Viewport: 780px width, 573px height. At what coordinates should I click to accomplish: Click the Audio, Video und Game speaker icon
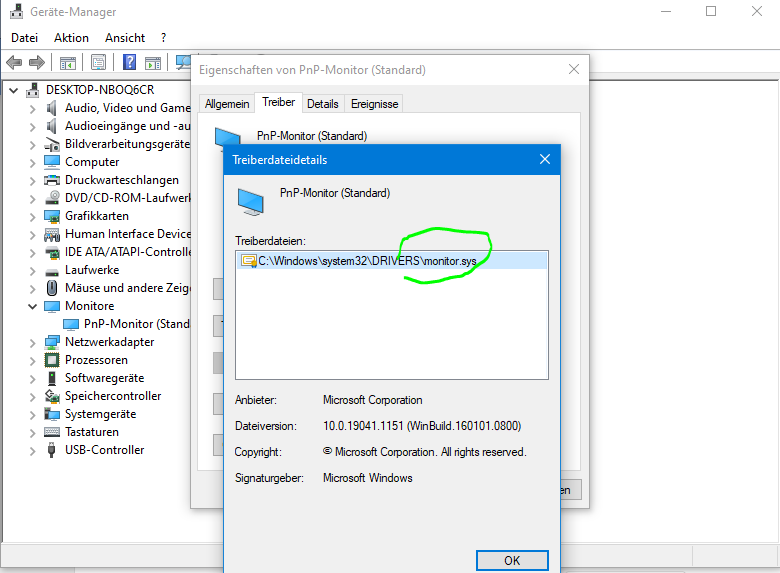[x=51, y=108]
